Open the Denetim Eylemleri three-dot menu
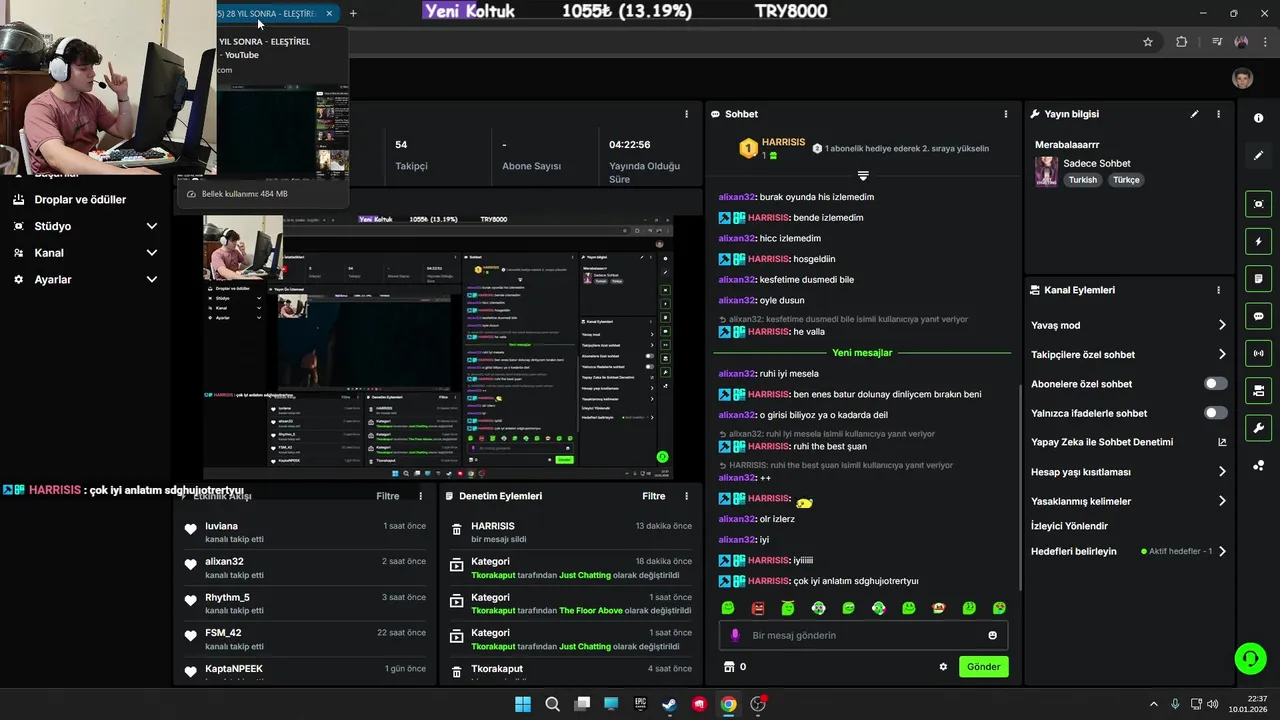The height and width of the screenshot is (720, 1280). pos(686,496)
